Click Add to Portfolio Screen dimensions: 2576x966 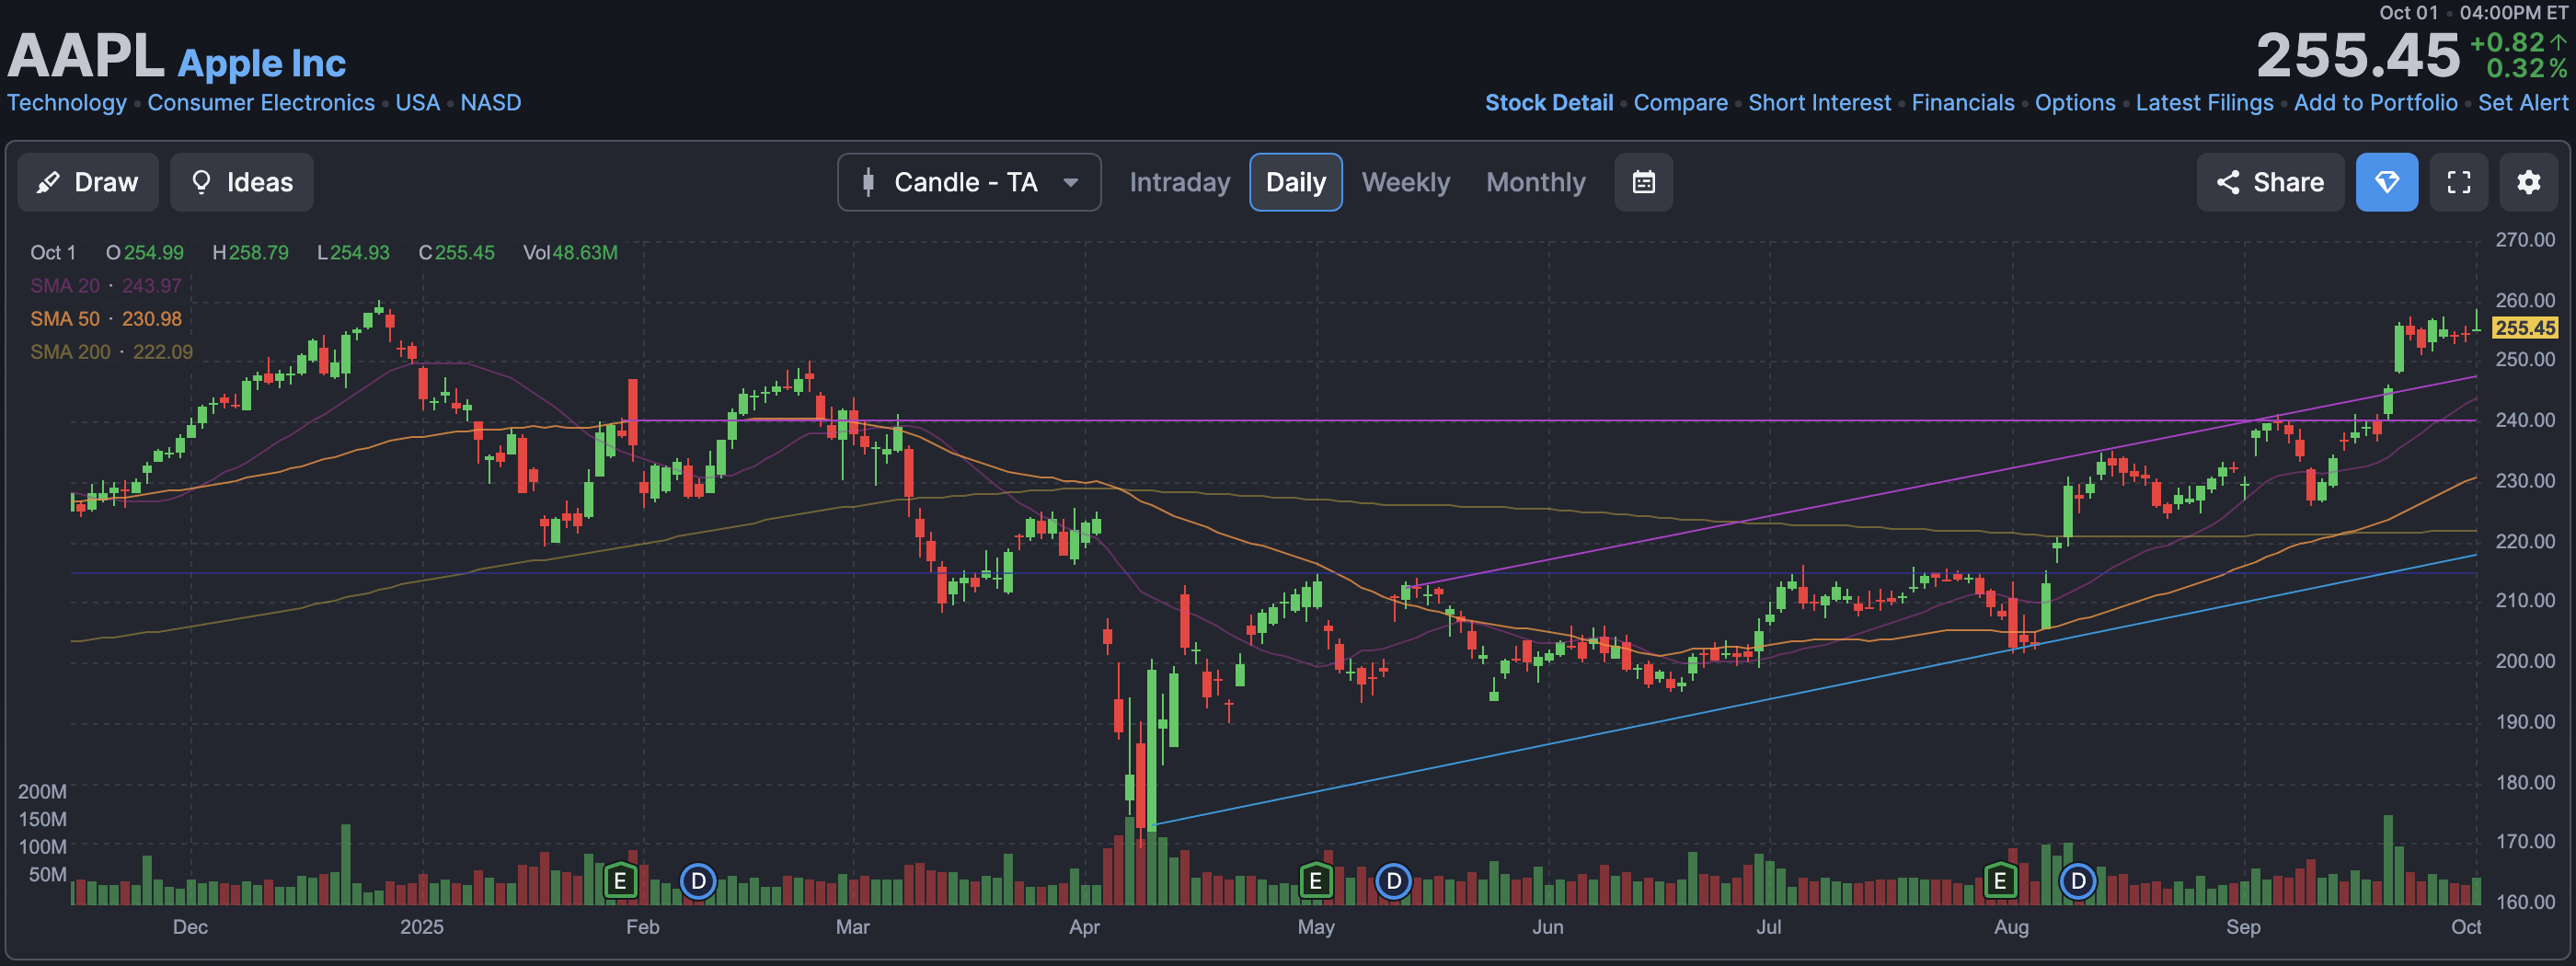coord(2375,103)
